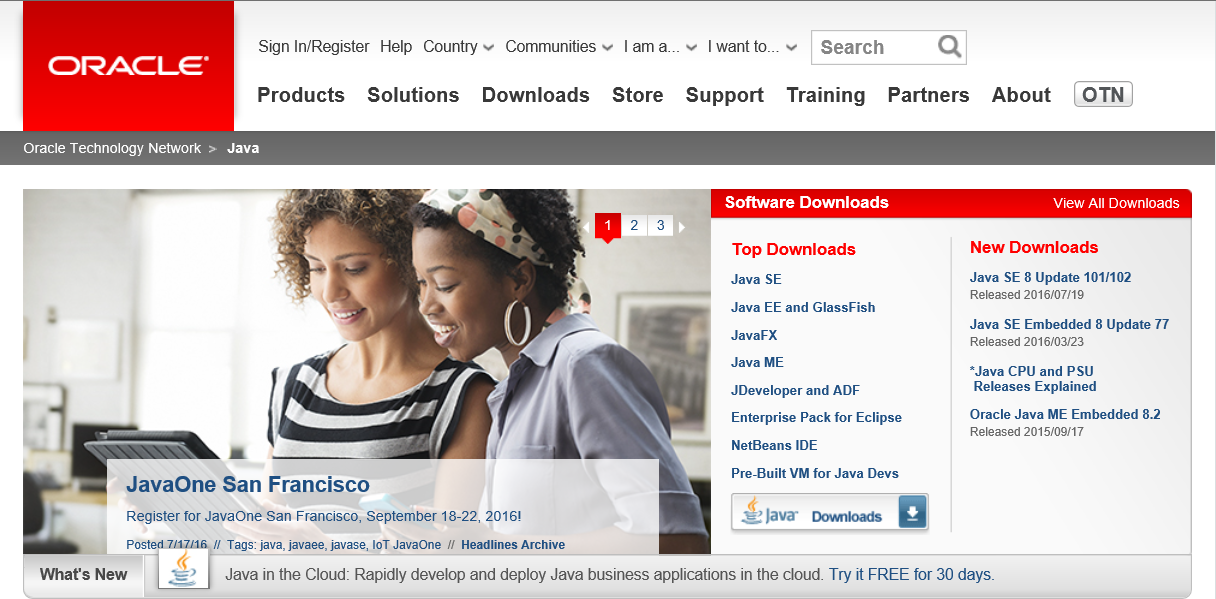Go to previous slide with left arrow
1216x599 pixels.
point(587,227)
